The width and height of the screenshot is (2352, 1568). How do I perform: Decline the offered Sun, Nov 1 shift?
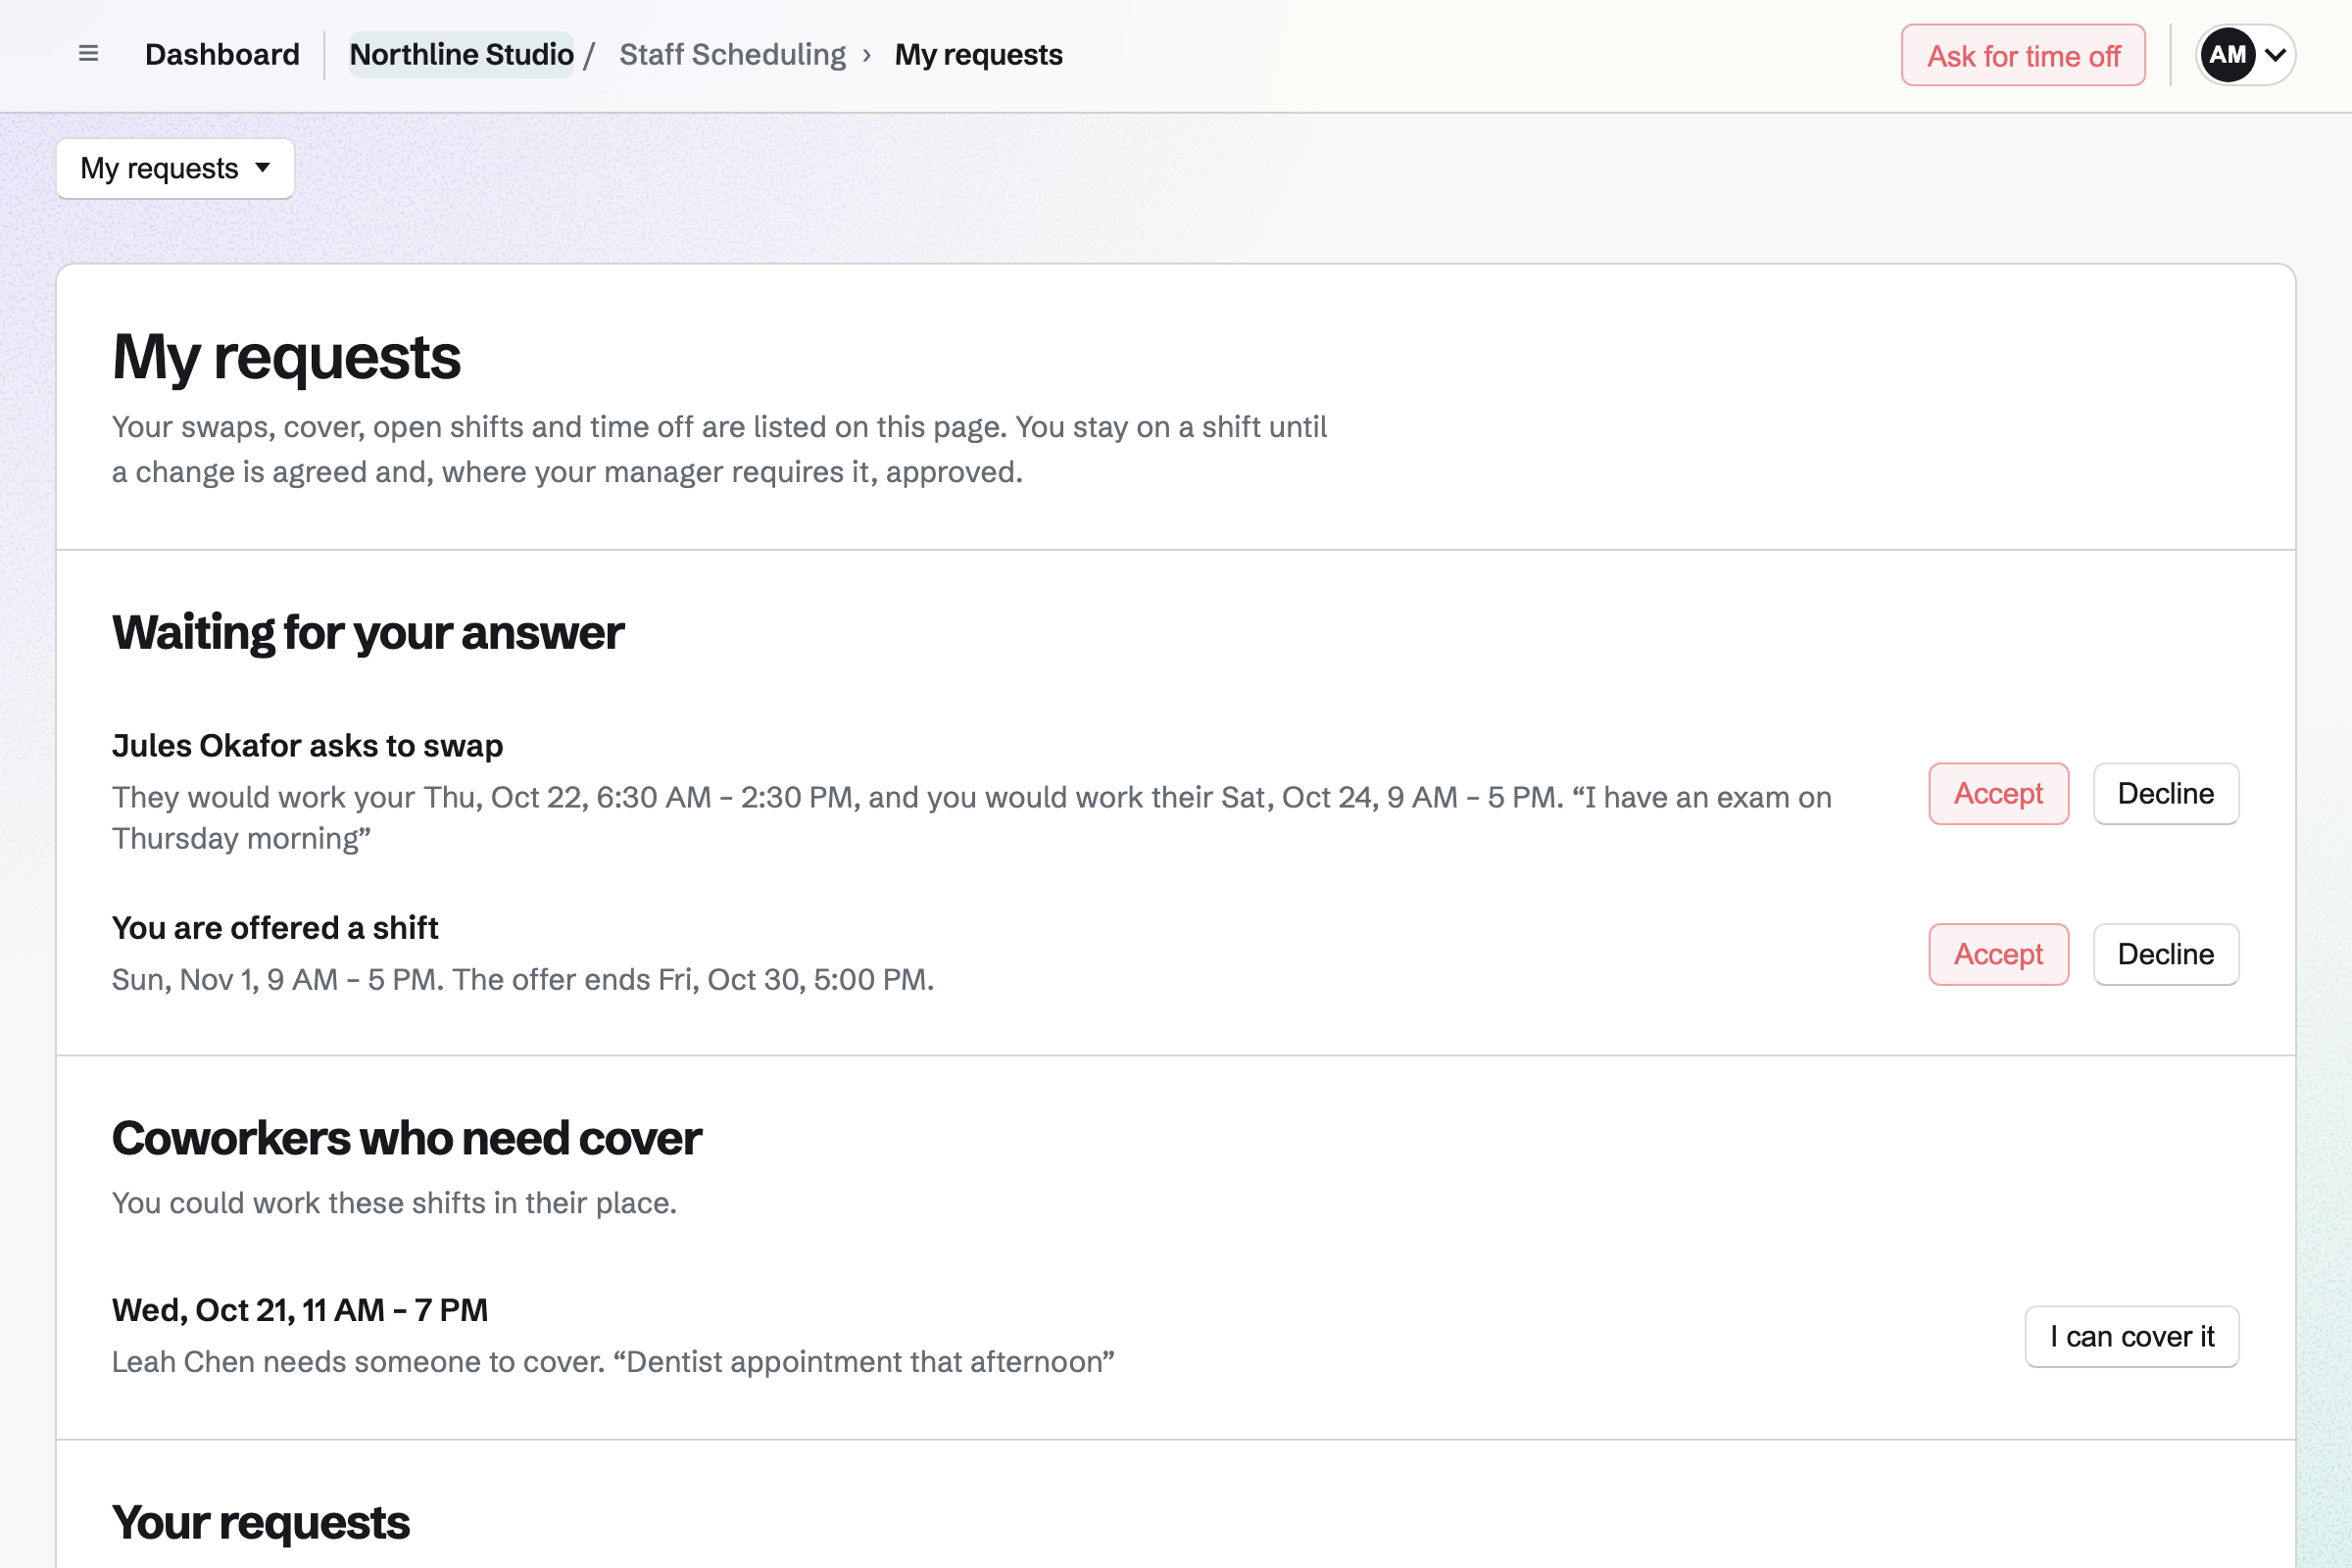(x=2165, y=954)
